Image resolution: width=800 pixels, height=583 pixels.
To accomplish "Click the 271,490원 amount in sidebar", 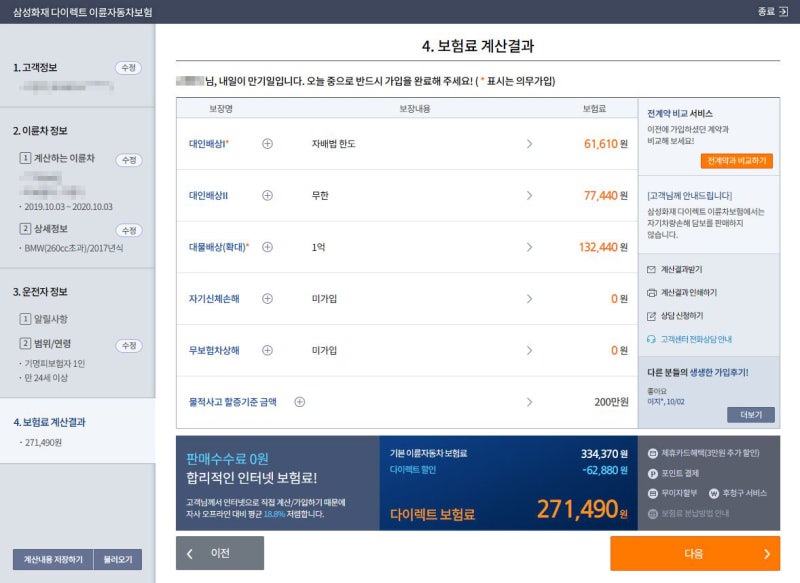I will coord(43,443).
